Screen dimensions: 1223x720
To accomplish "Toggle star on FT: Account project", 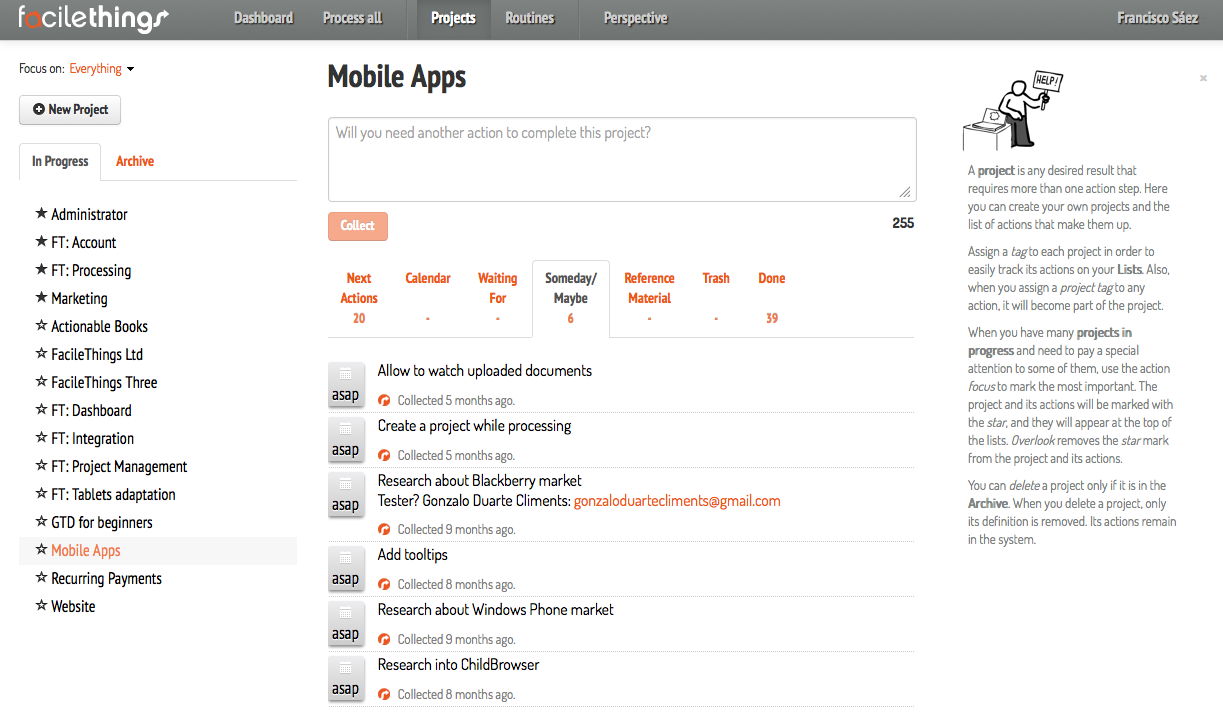I will 41,242.
